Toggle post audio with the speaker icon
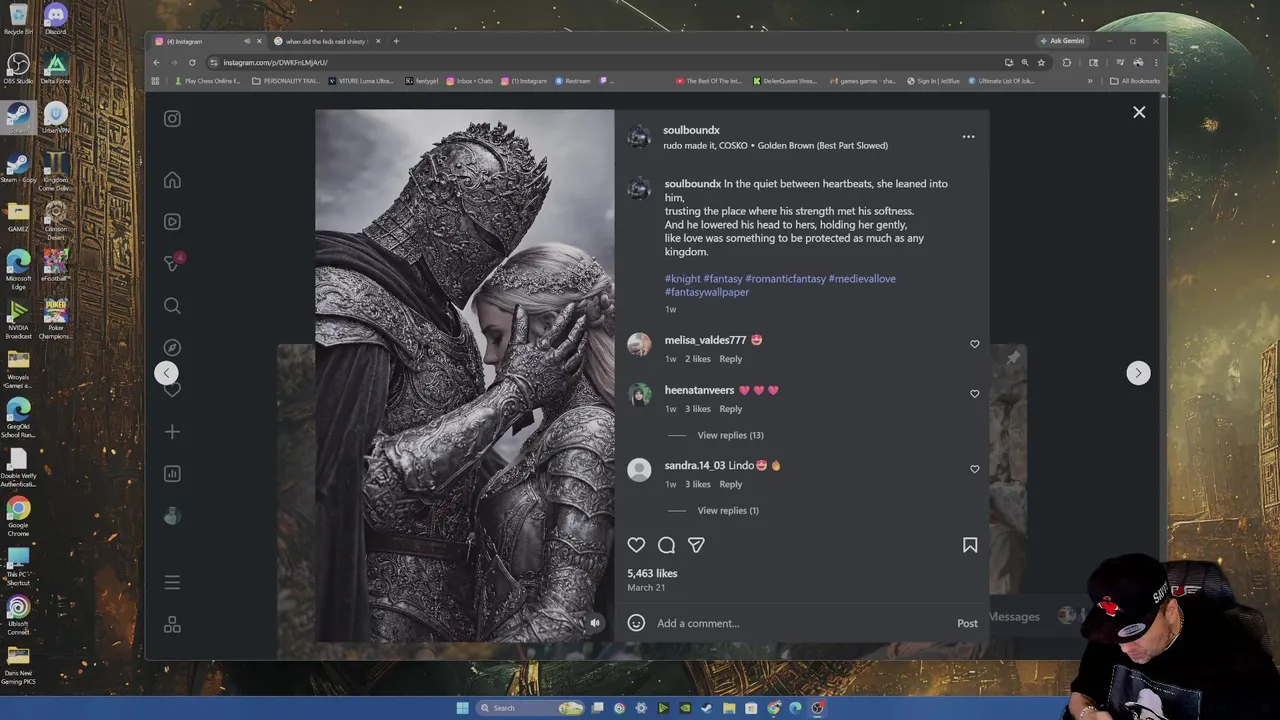 (595, 623)
